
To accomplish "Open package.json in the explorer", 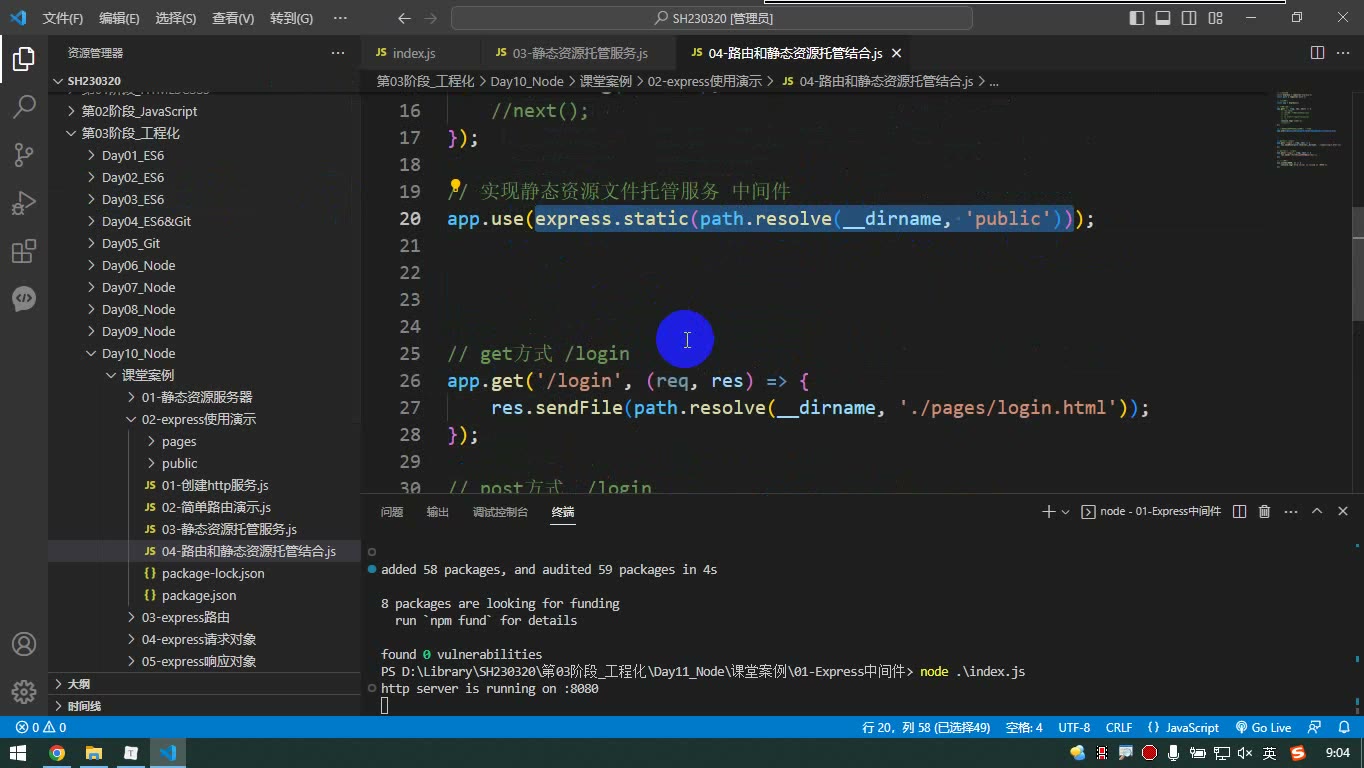I will [204, 595].
